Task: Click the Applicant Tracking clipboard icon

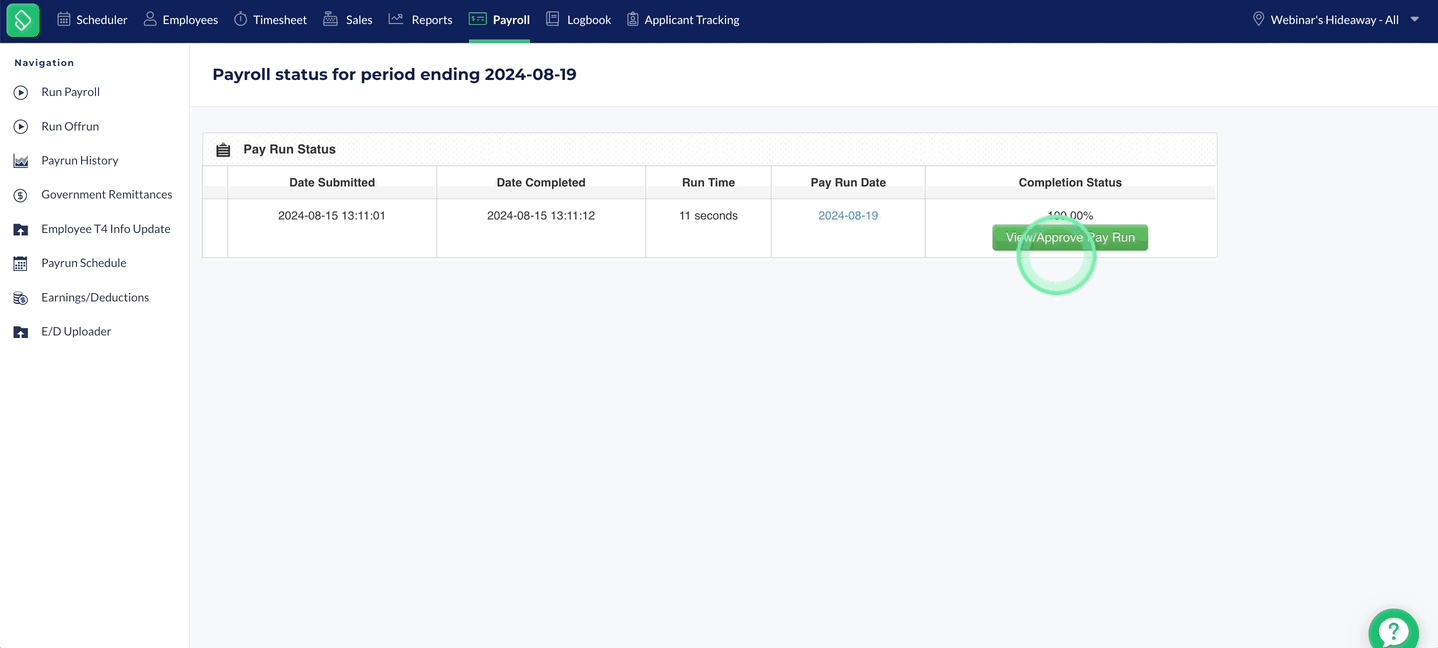Action: click(x=632, y=19)
